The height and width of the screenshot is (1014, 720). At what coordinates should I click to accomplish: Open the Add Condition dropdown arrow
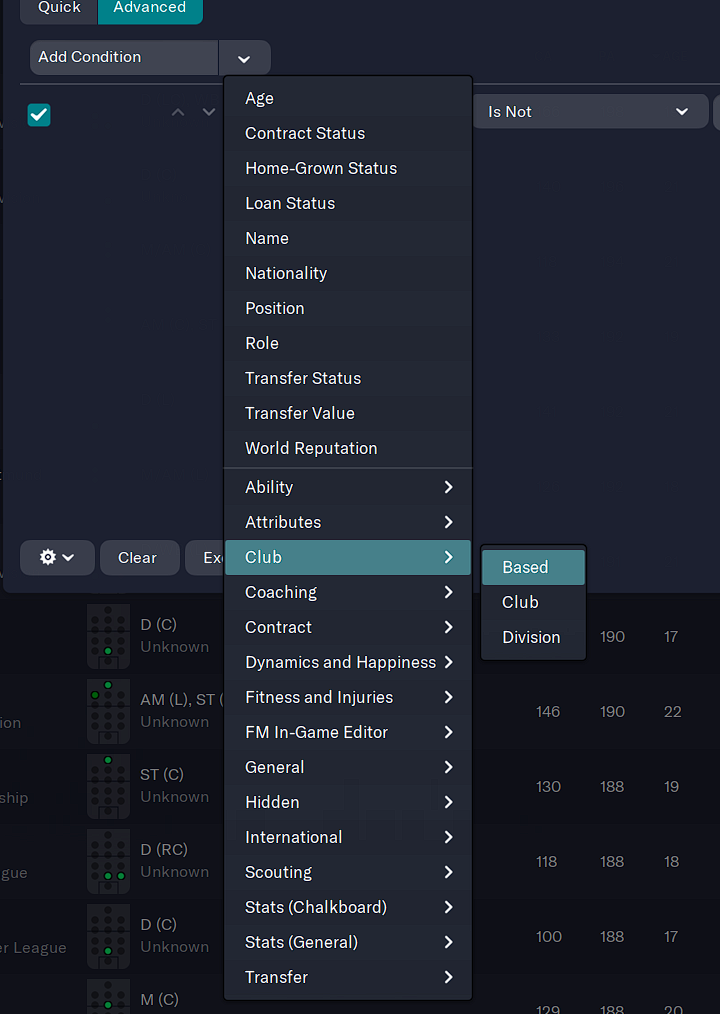coord(244,58)
